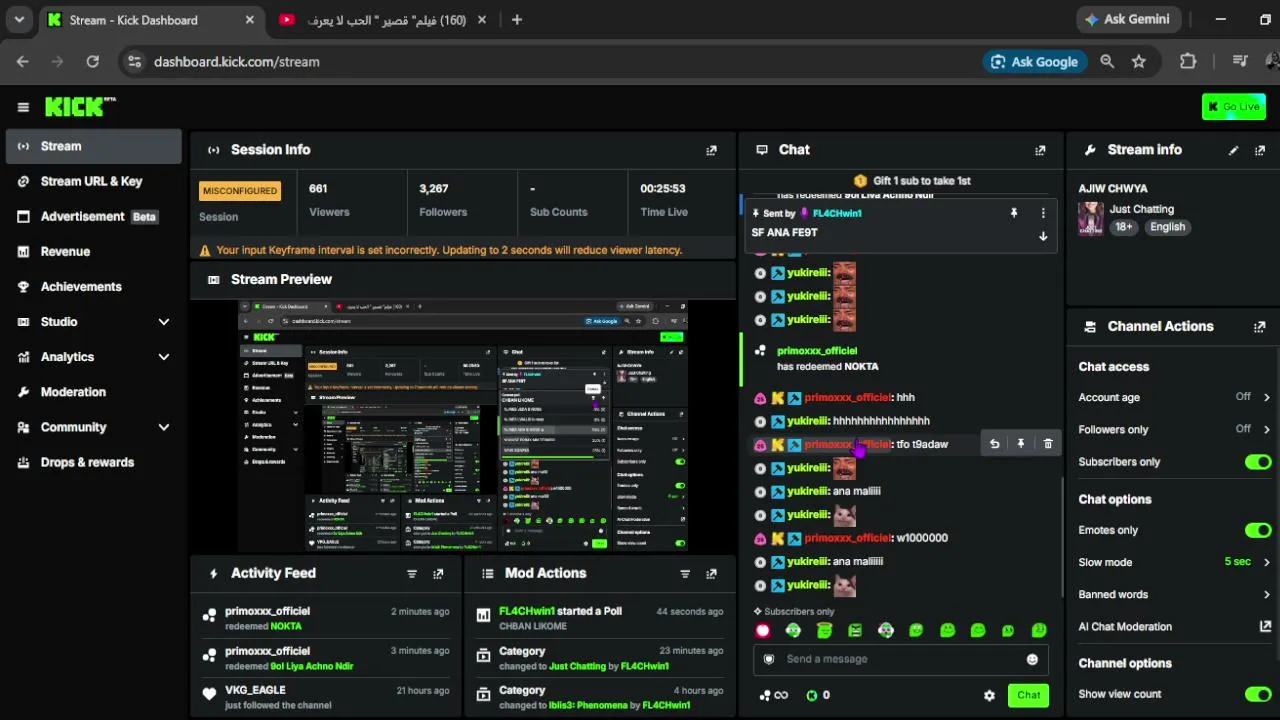Open the hamburger sidebar menu
Screen dimensions: 1280x720
(23, 107)
